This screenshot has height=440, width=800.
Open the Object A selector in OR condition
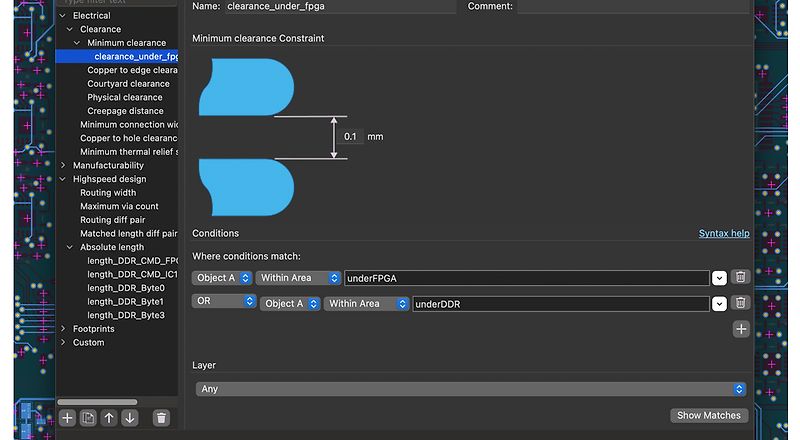(x=290, y=304)
